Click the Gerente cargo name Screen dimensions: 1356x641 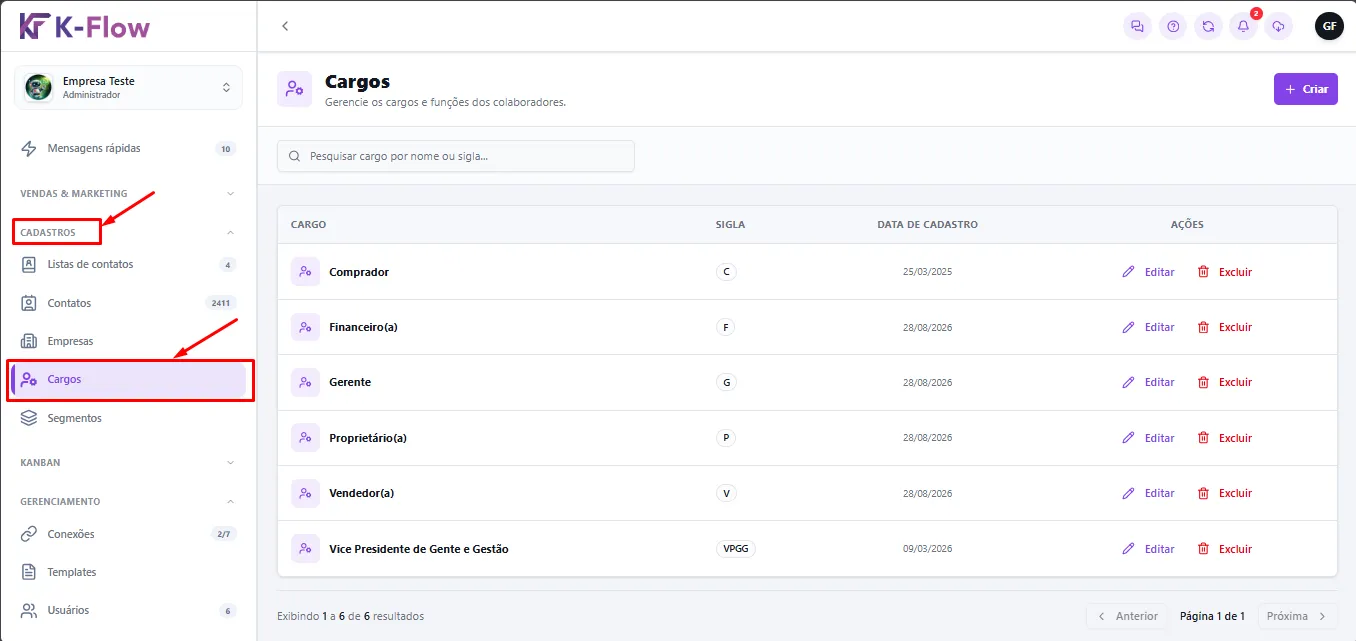pos(350,382)
